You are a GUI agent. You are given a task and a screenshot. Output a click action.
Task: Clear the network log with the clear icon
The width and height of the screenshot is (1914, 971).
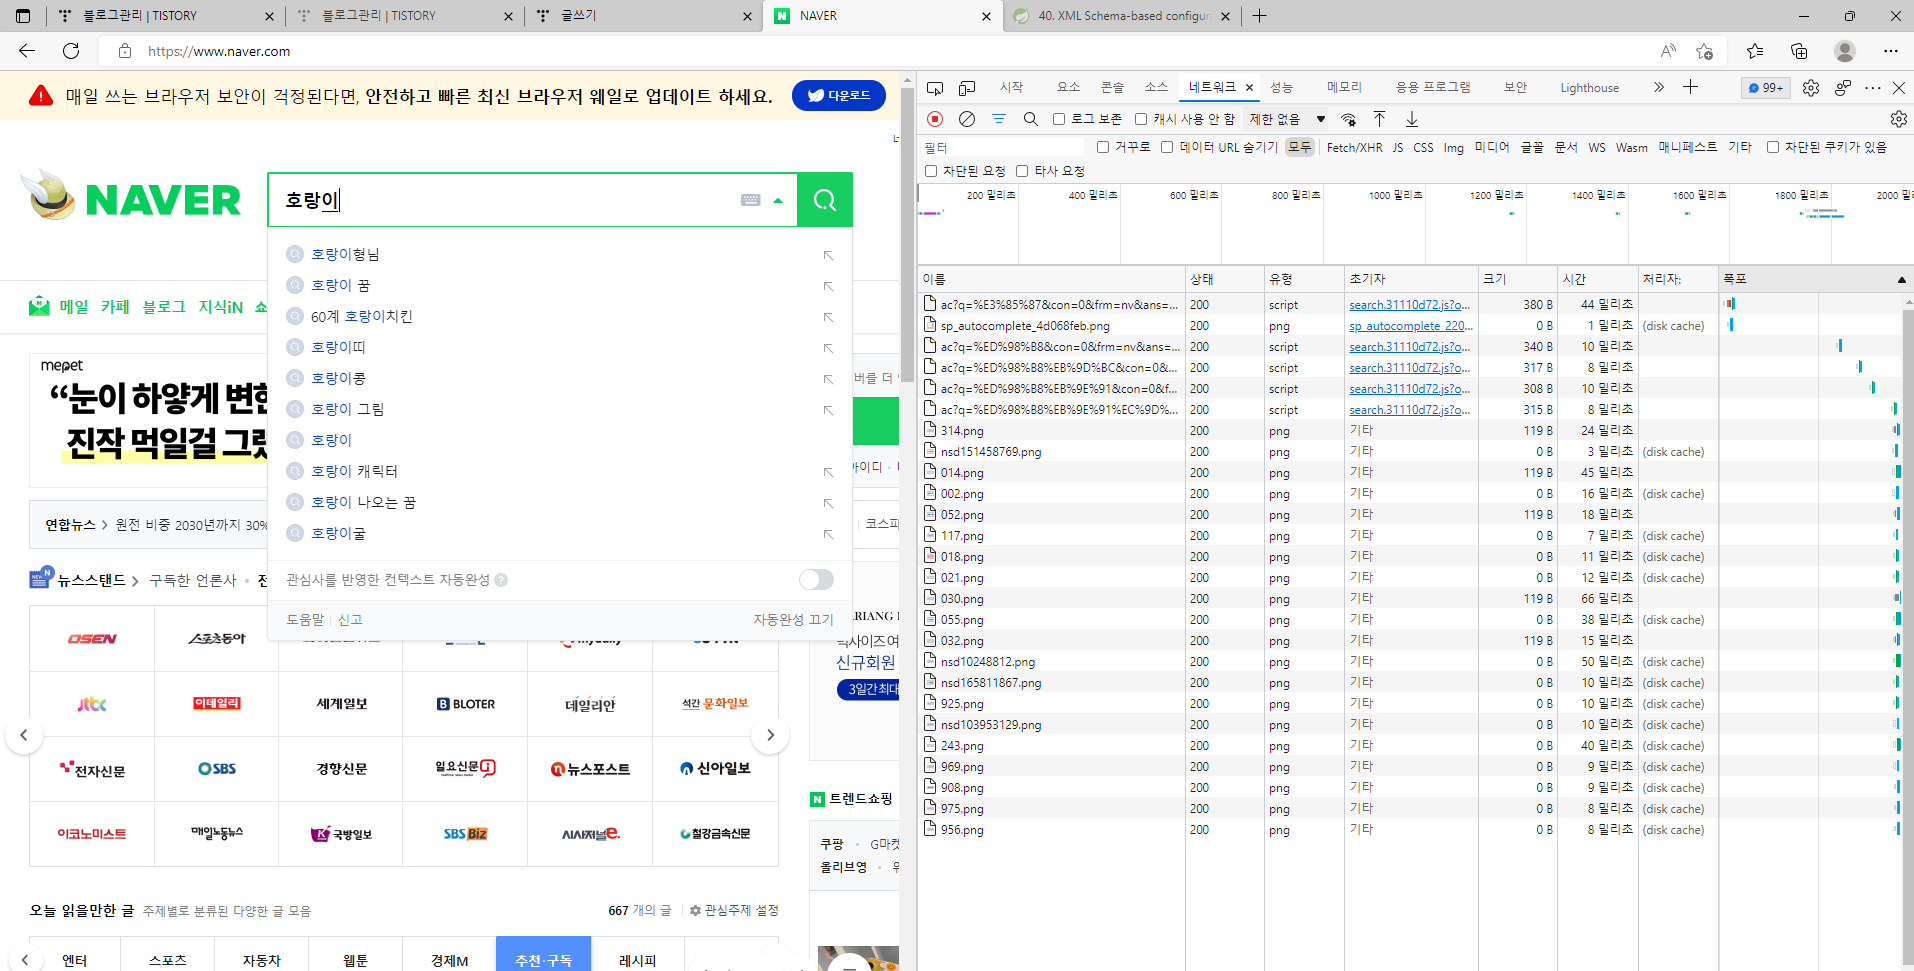pyautogui.click(x=967, y=119)
